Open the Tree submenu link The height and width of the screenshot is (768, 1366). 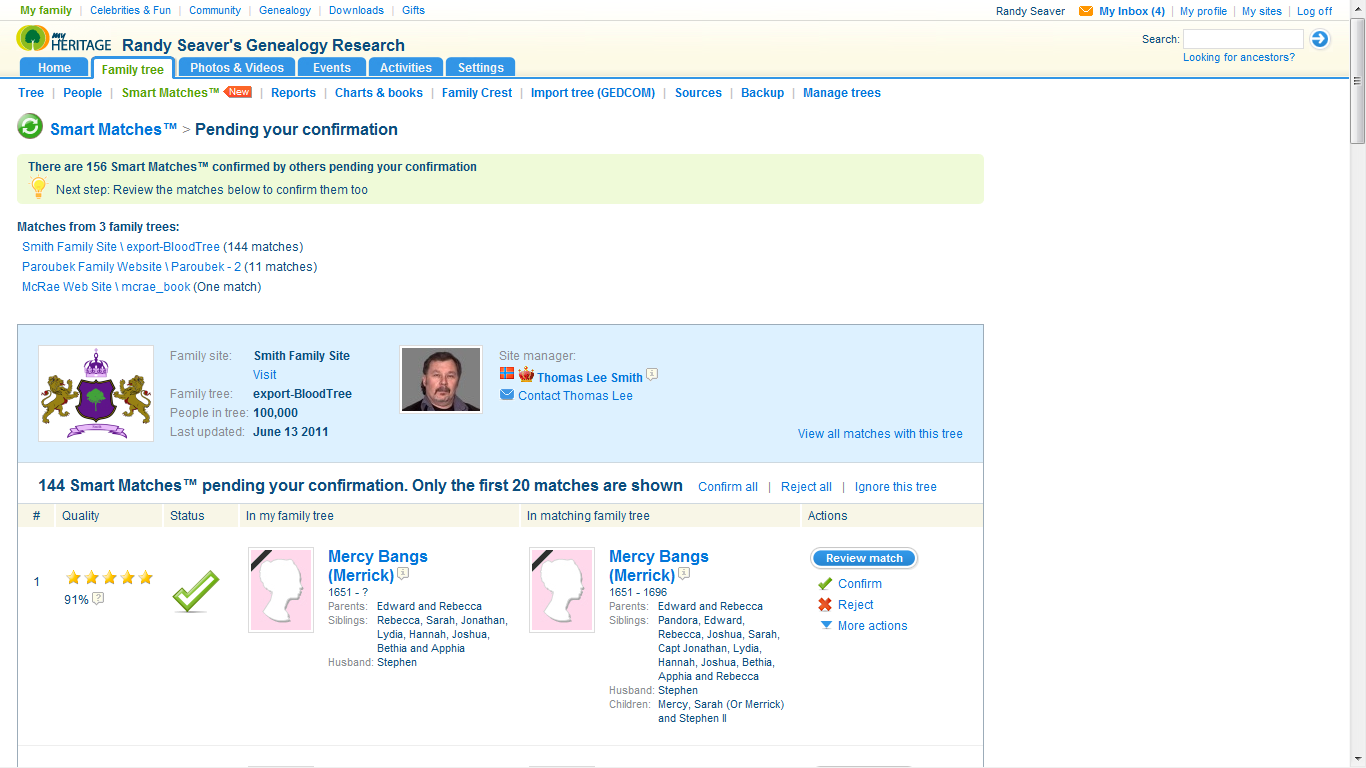click(31, 93)
